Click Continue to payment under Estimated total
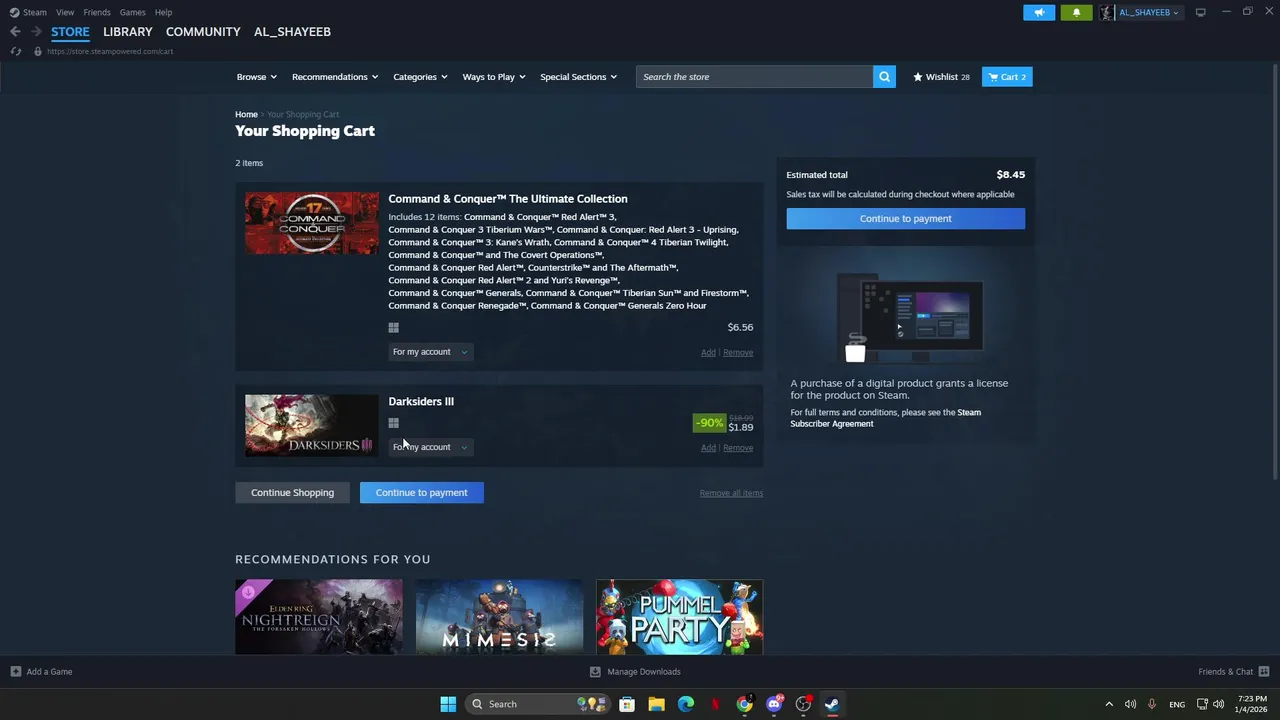Screen dimensions: 1280x720 905,219
